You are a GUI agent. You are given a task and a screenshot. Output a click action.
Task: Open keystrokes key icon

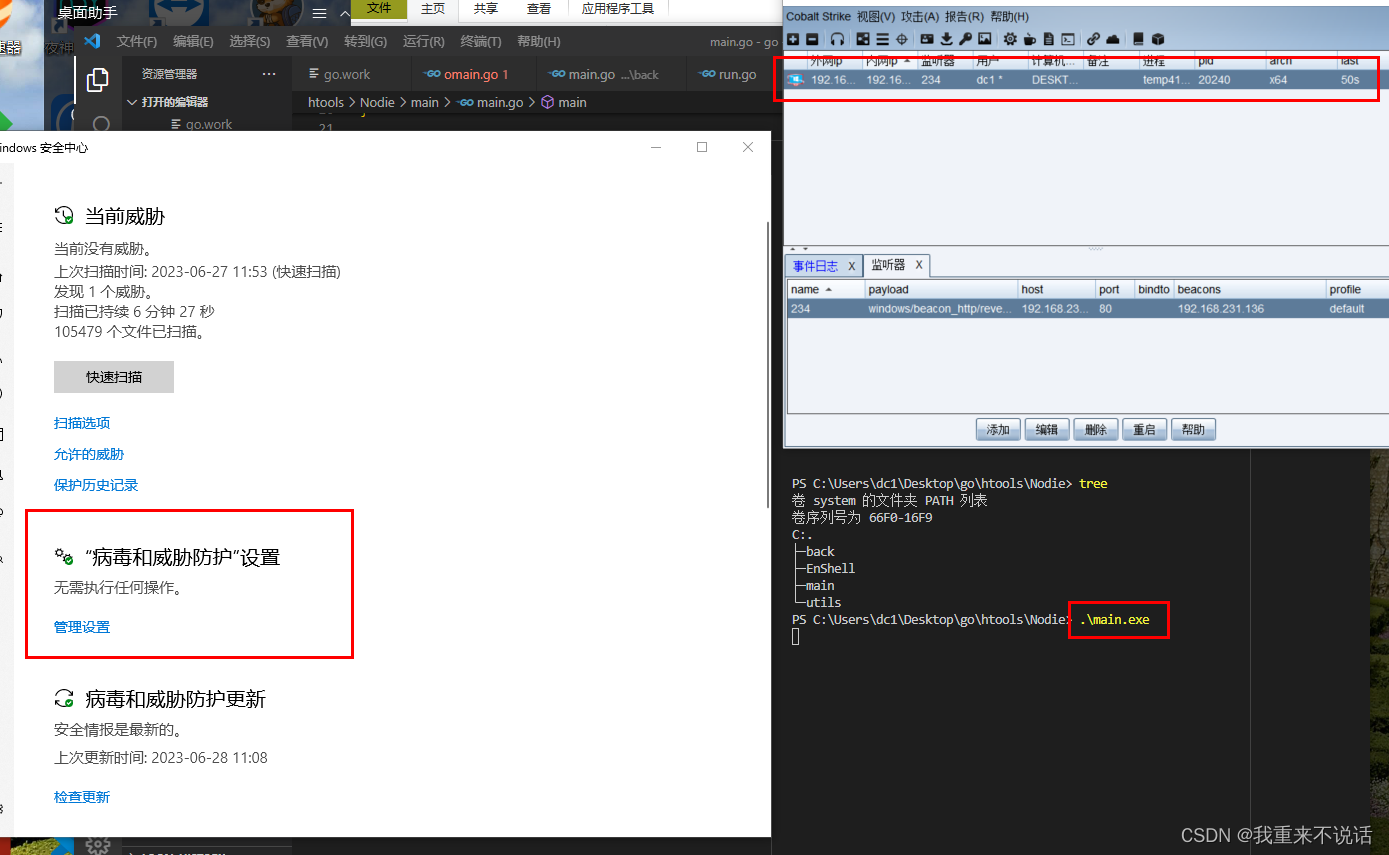965,39
